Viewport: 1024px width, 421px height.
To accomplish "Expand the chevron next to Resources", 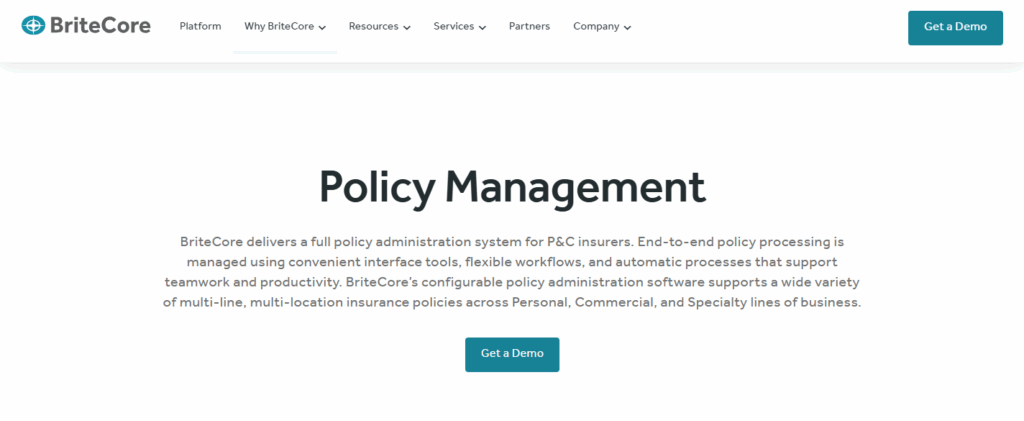I will (407, 28).
